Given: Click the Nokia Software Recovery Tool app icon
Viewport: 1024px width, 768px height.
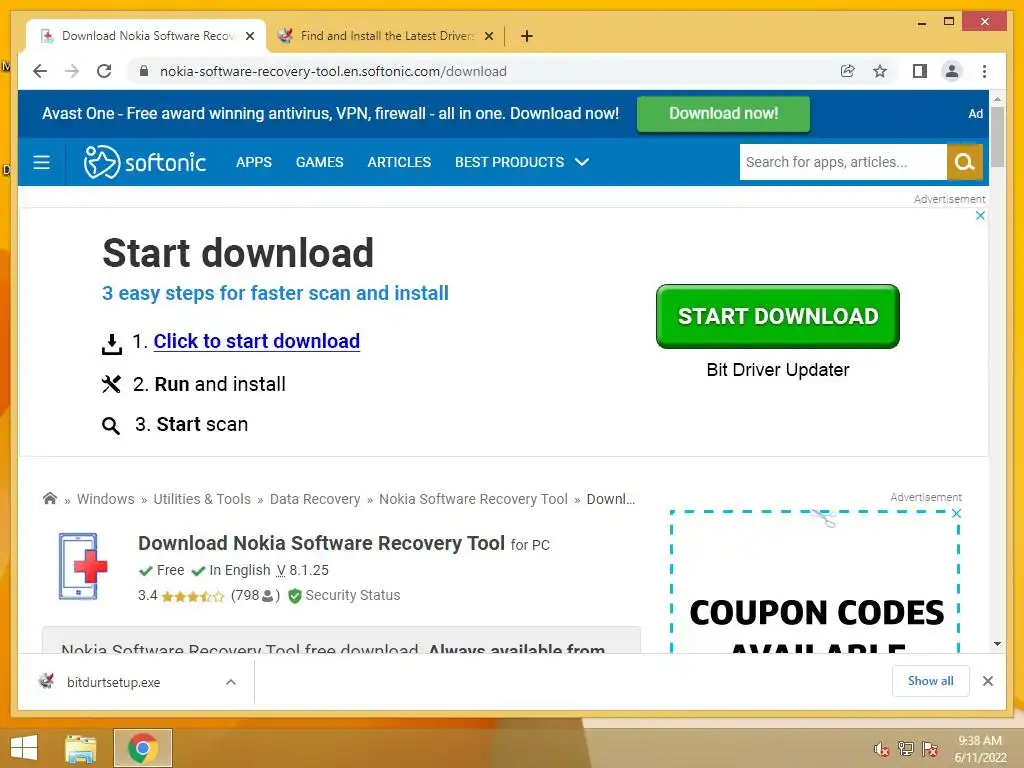Looking at the screenshot, I should point(82,566).
